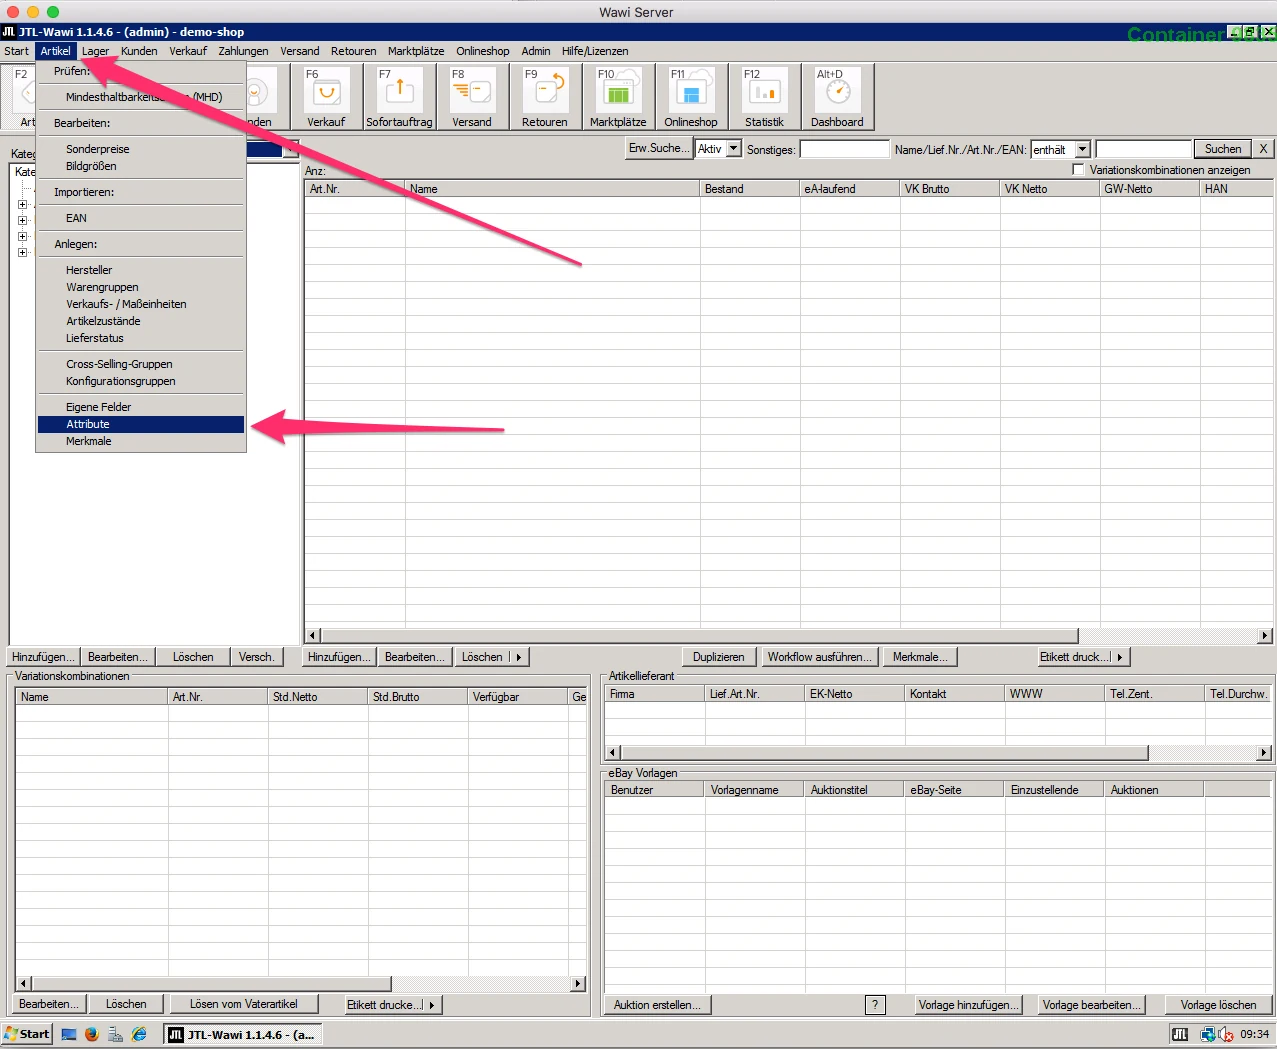
Task: Launch Firefox from the taskbar
Action: click(92, 1034)
